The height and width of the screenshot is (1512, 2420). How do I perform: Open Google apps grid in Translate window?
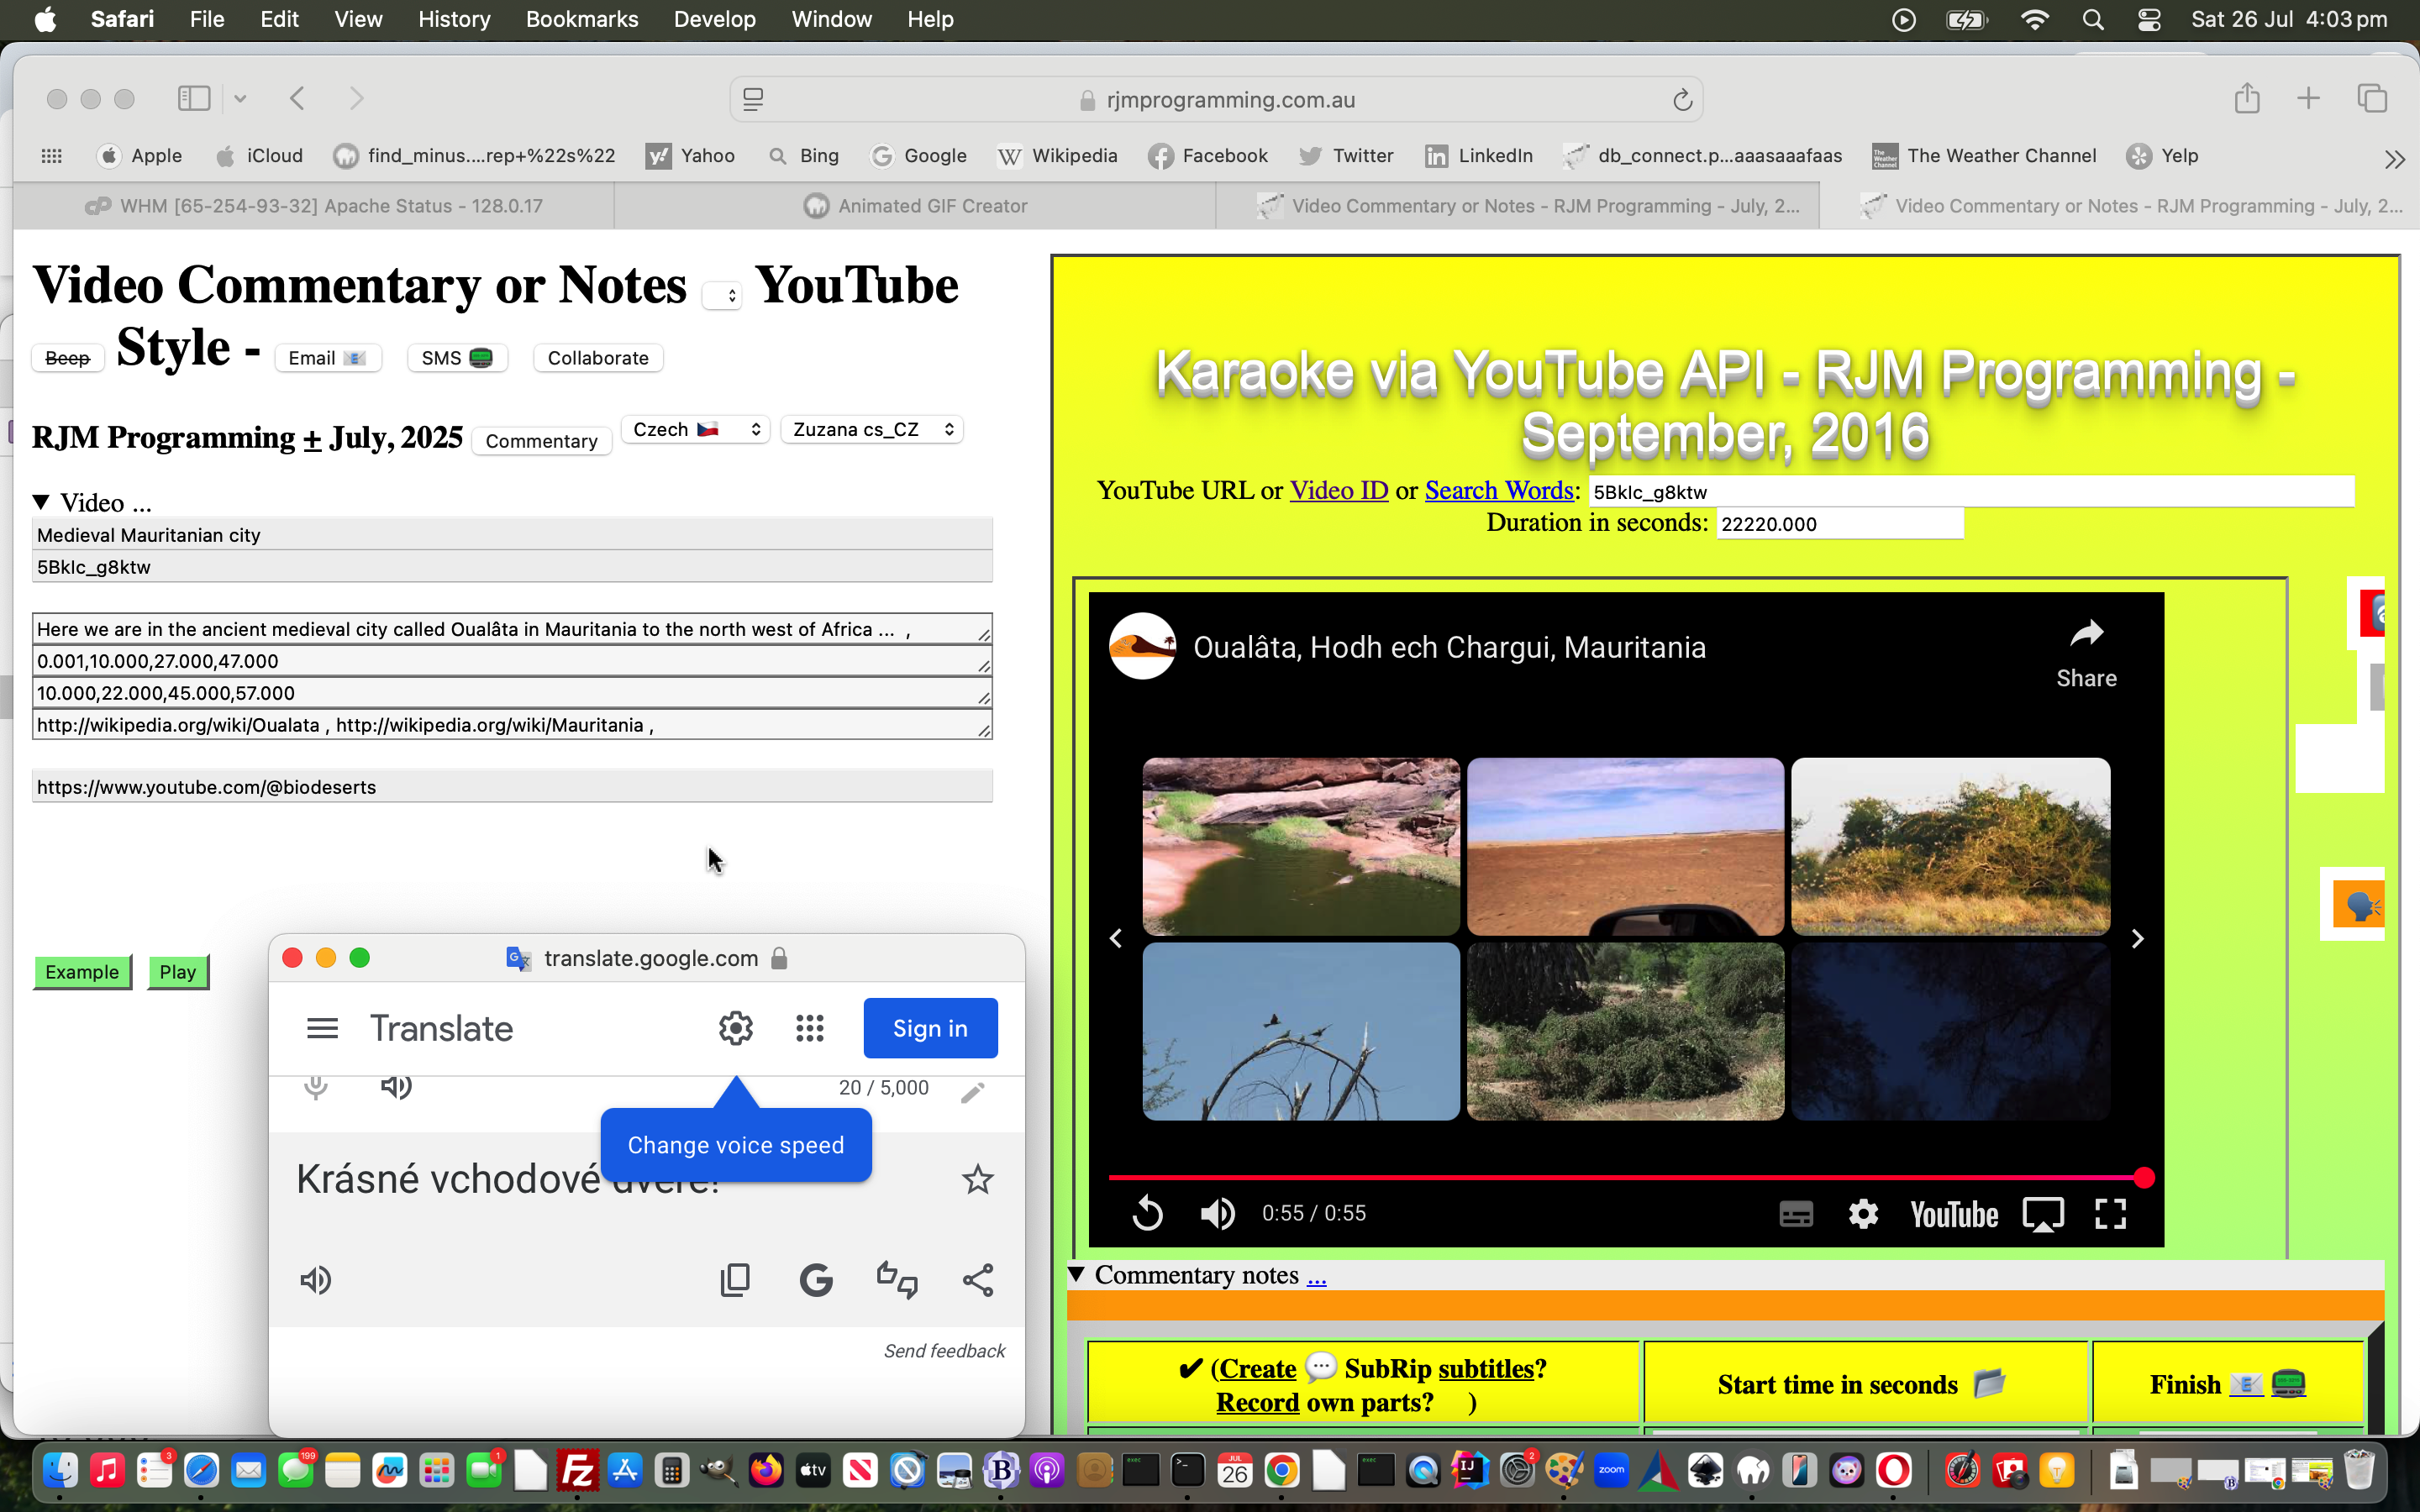(809, 1028)
